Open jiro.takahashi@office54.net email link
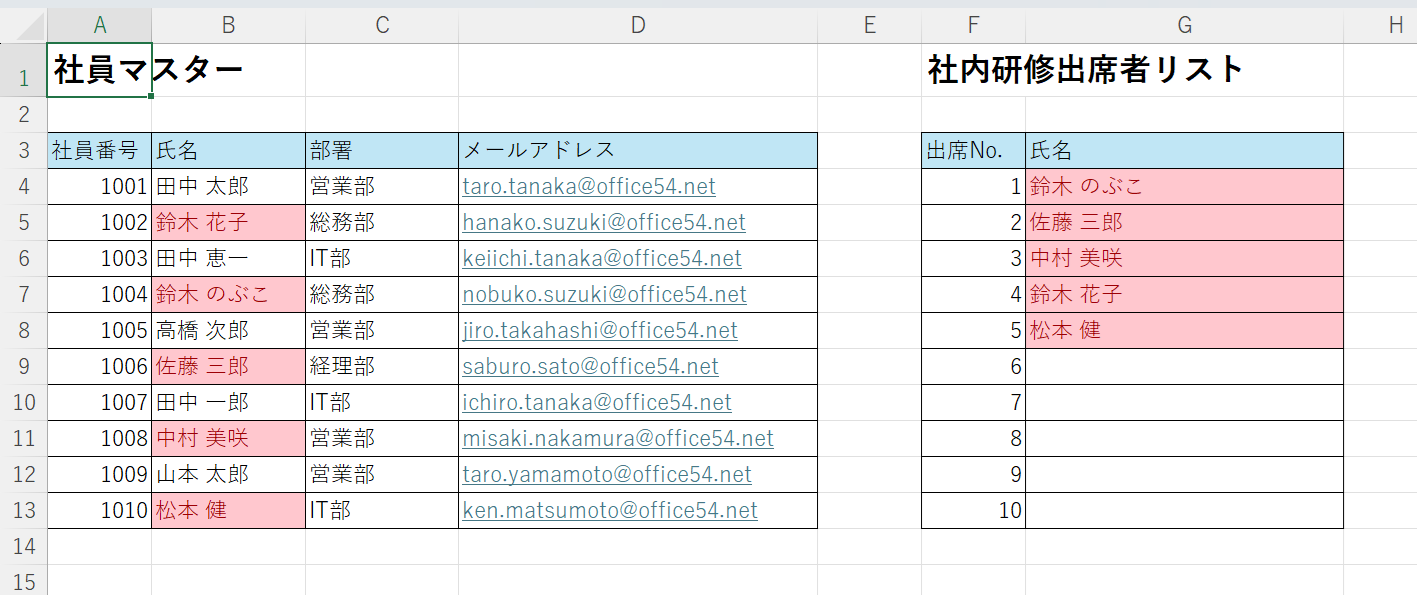1417x595 pixels. tap(600, 330)
